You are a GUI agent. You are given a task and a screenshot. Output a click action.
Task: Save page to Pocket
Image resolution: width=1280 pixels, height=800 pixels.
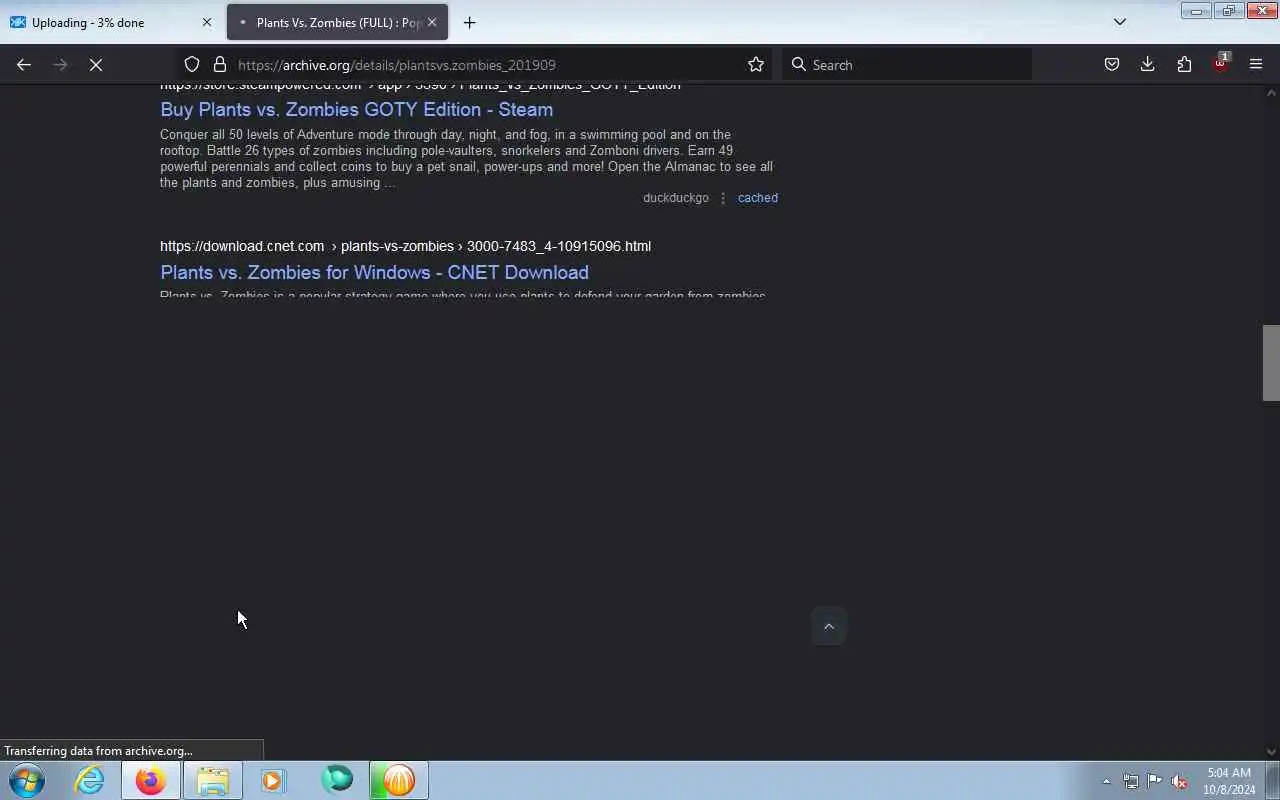tap(1112, 64)
